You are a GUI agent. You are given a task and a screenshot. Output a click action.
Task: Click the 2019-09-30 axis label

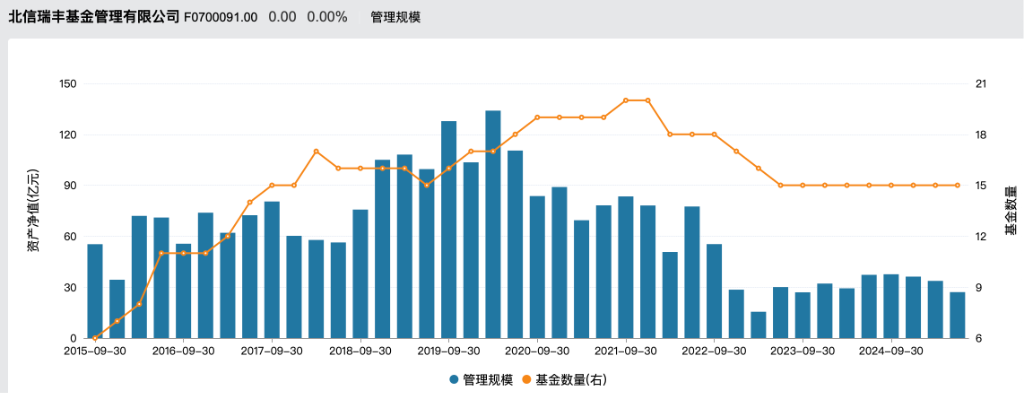tap(449, 351)
